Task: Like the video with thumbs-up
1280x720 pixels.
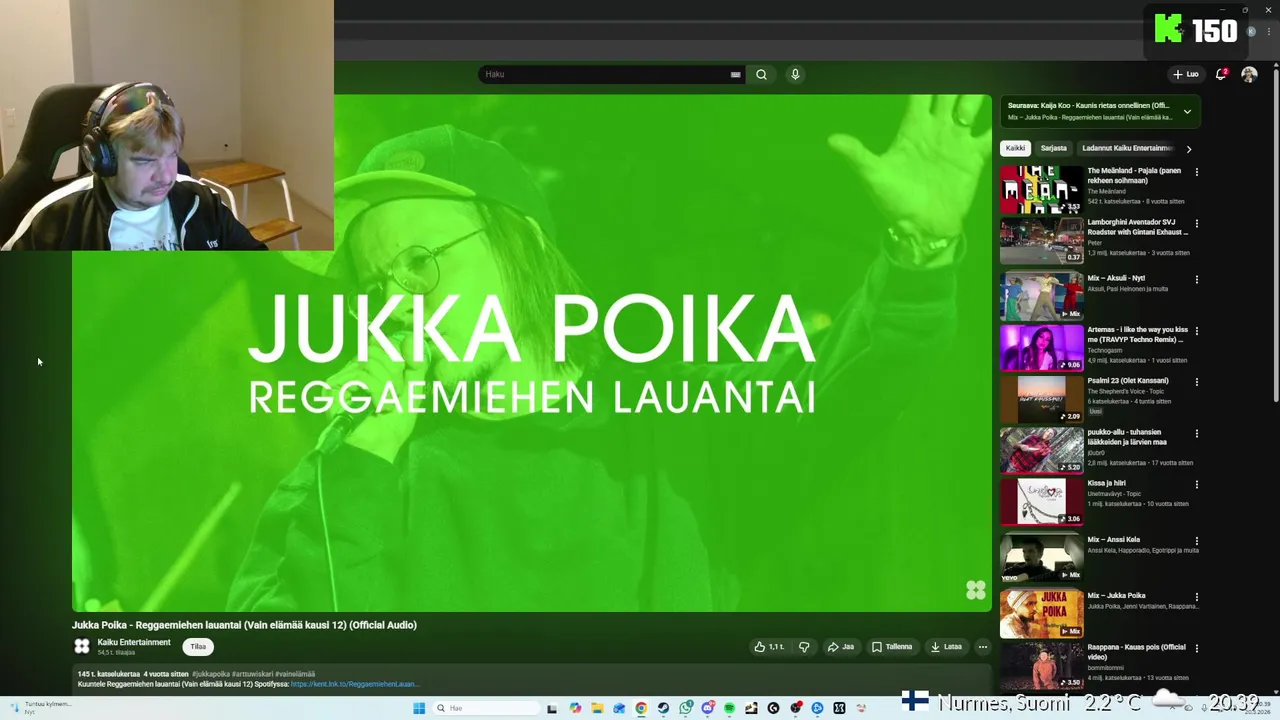Action: pyautogui.click(x=769, y=647)
